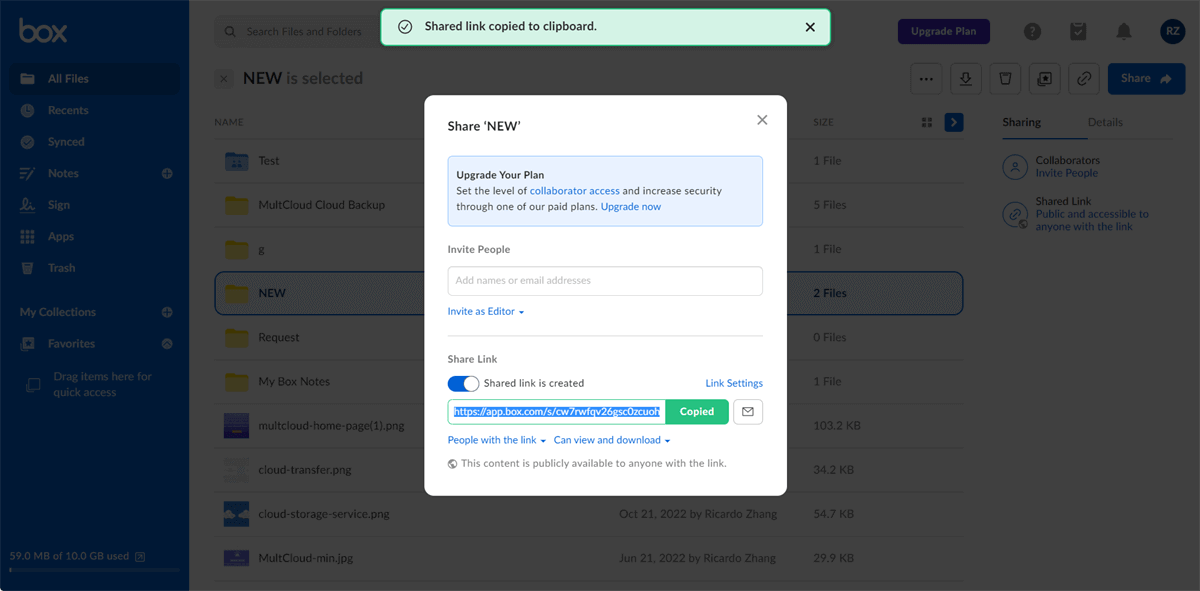This screenshot has width=1200, height=591.
Task: Add NEW to a collection via star icon
Action: (x=1044, y=78)
